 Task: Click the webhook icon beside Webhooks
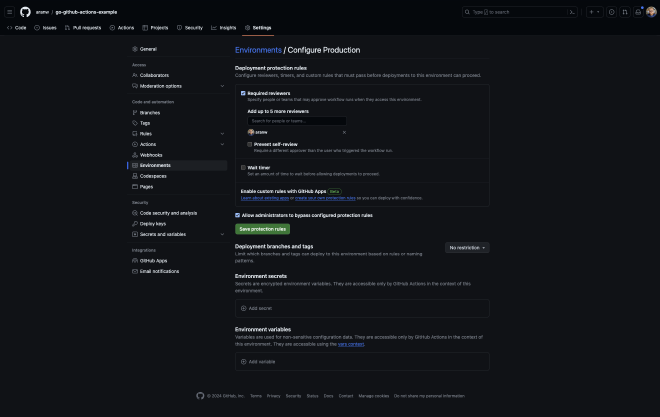135,155
